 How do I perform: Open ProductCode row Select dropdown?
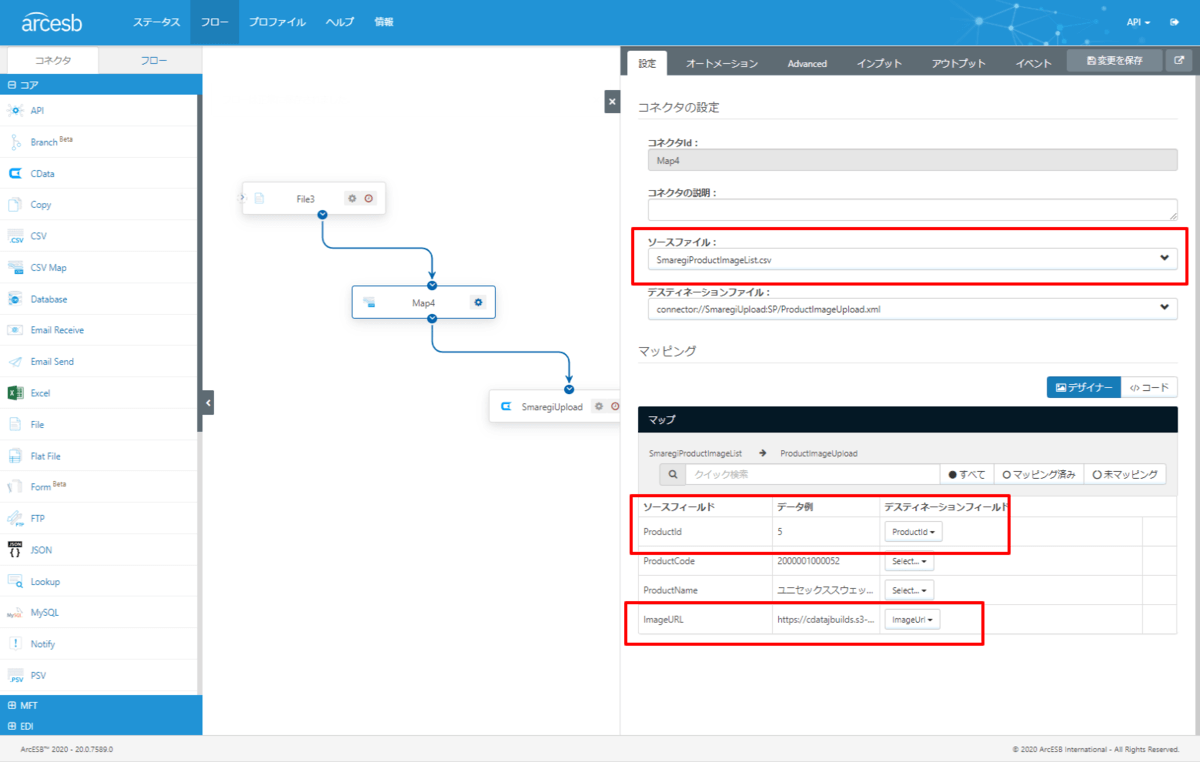909,562
